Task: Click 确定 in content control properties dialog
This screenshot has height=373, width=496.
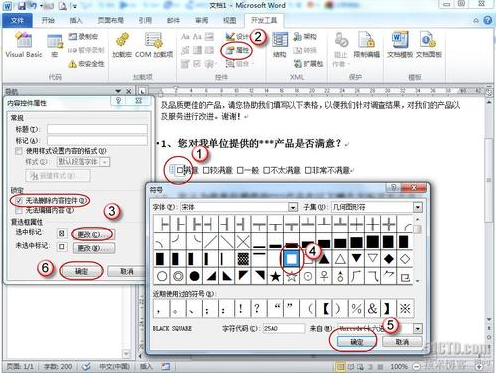Action: click(81, 271)
